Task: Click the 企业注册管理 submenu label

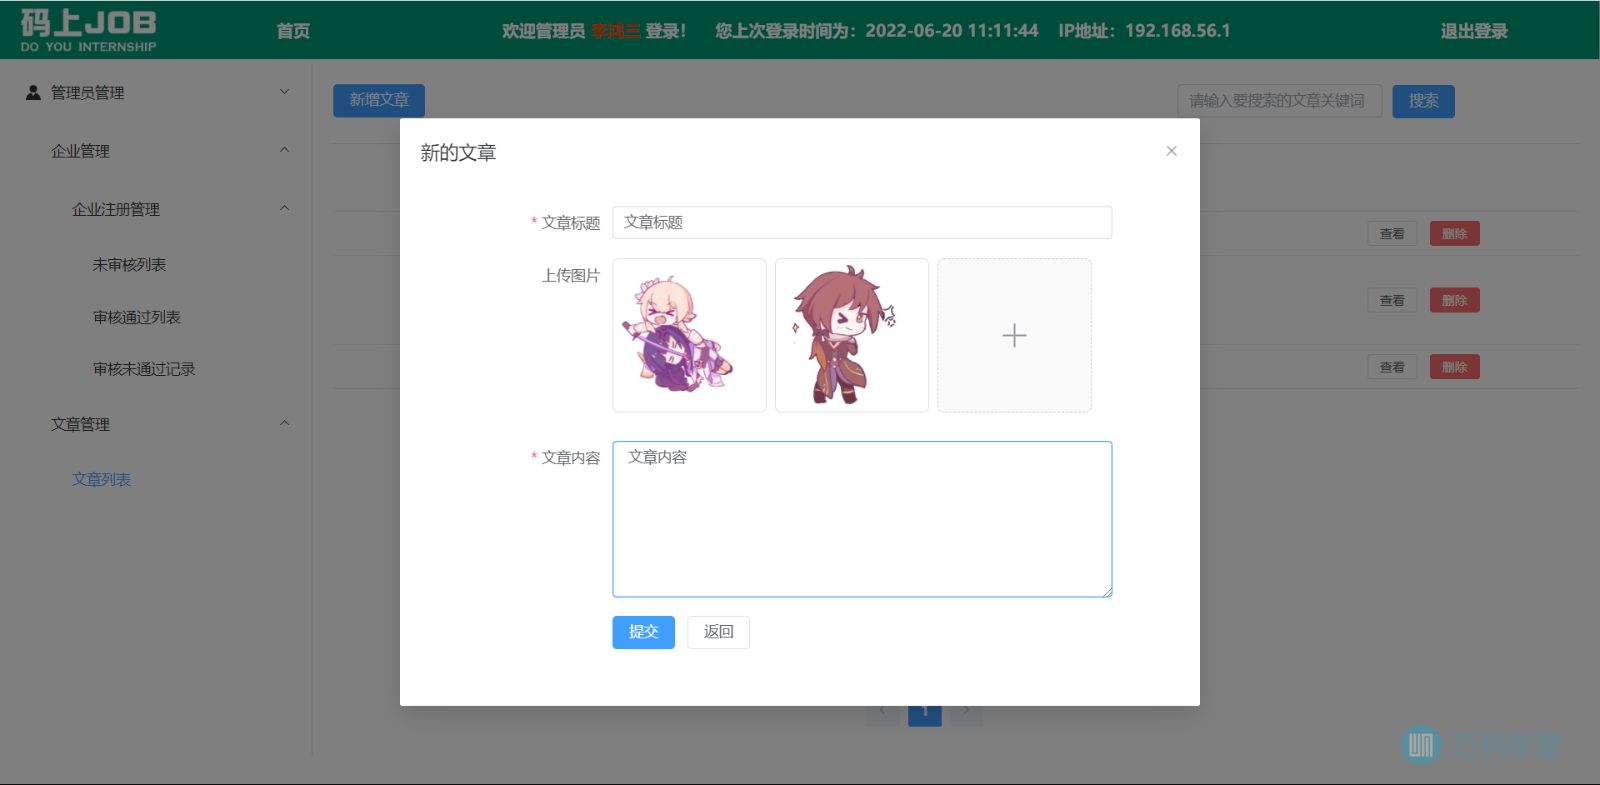Action: [116, 209]
